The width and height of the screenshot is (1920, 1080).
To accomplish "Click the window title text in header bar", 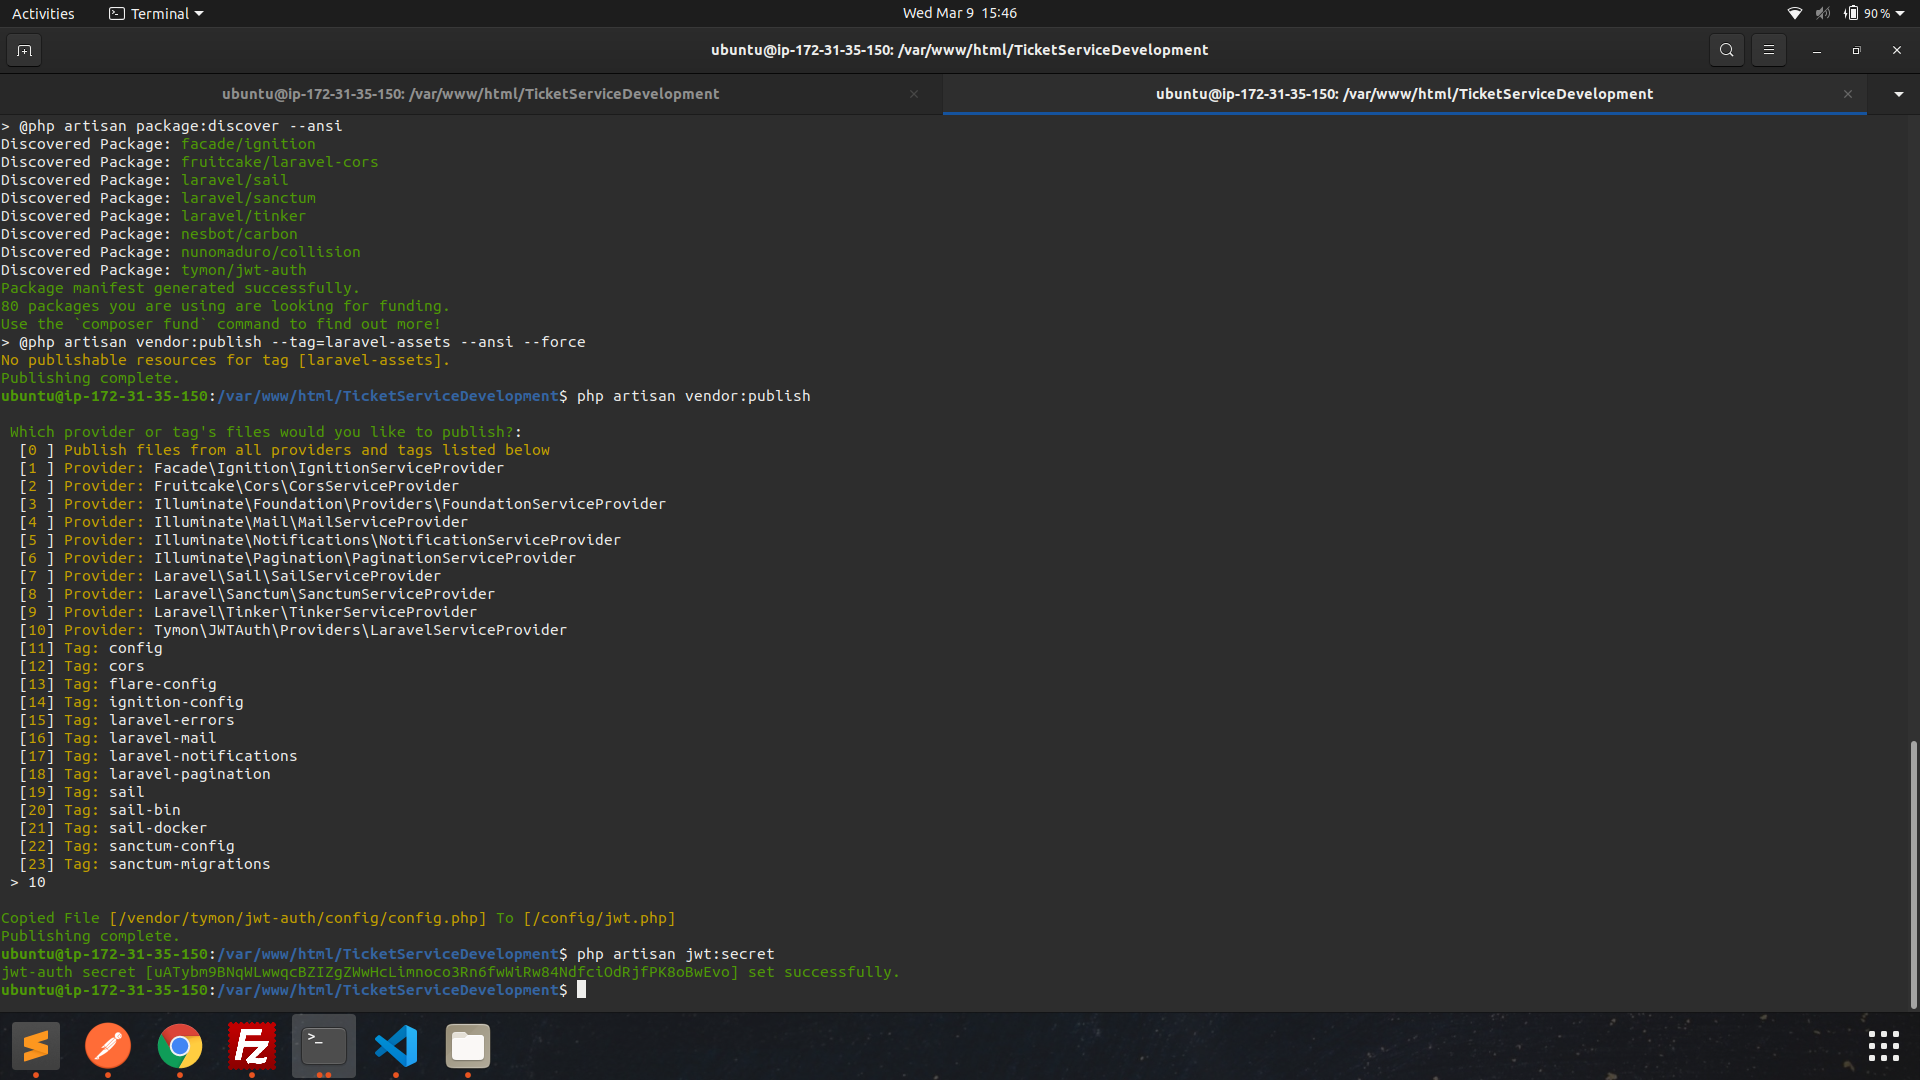I will (x=959, y=50).
